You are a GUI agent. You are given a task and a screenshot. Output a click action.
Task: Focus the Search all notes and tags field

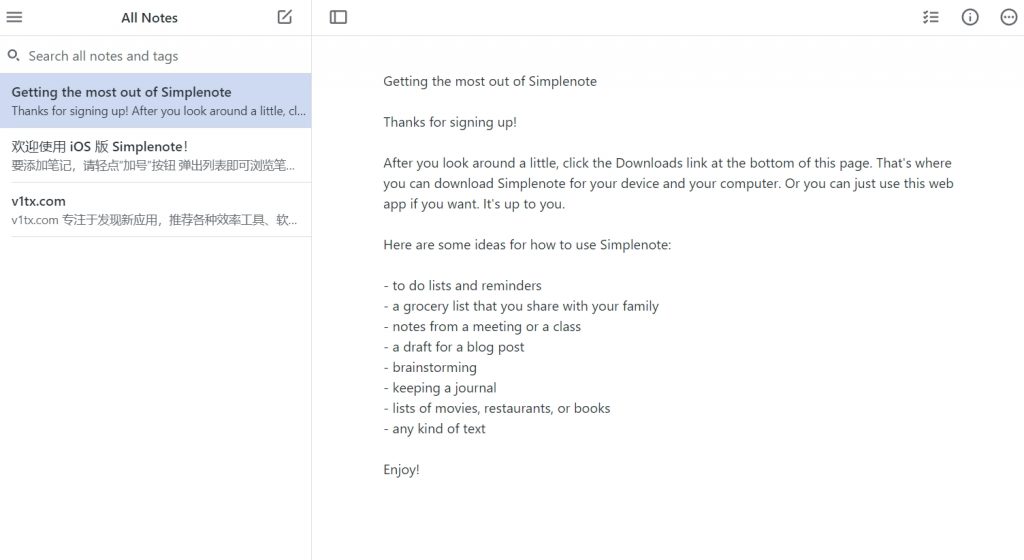pyautogui.click(x=155, y=55)
